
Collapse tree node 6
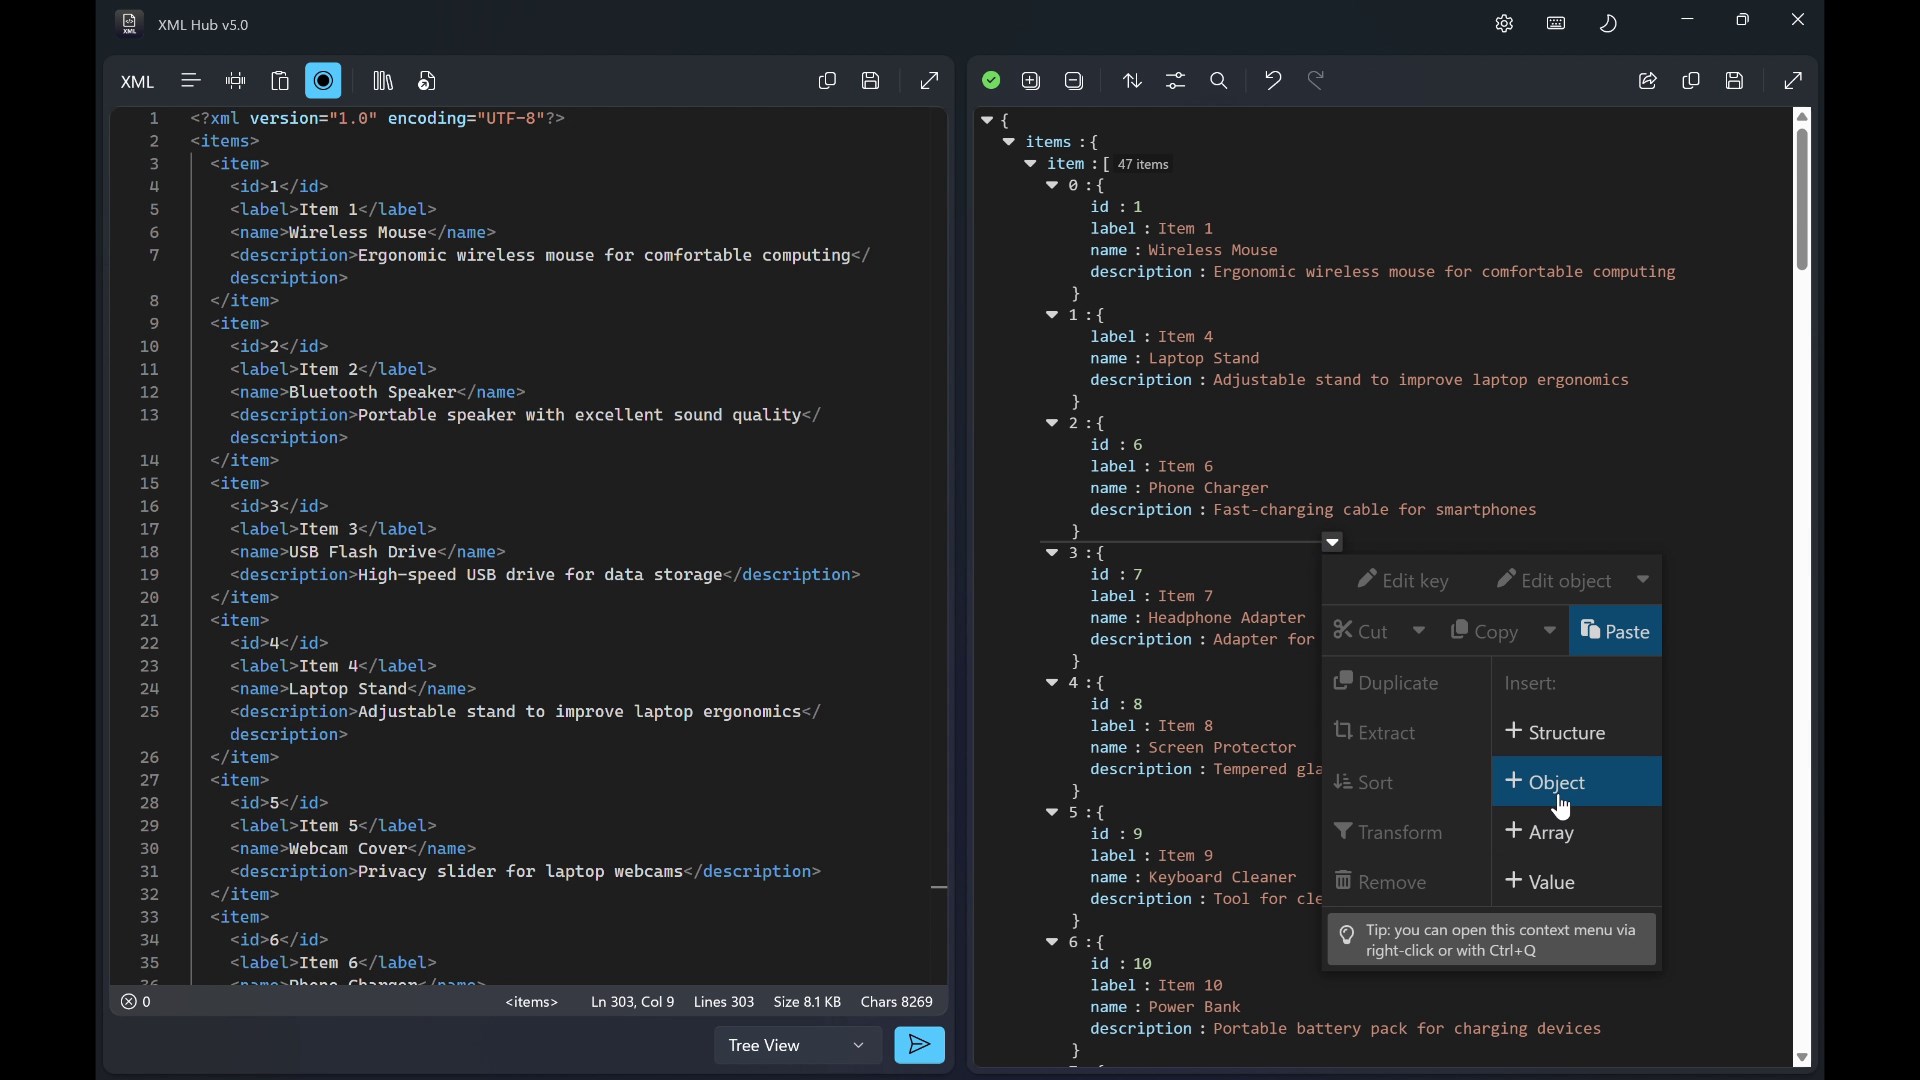coord(1054,944)
